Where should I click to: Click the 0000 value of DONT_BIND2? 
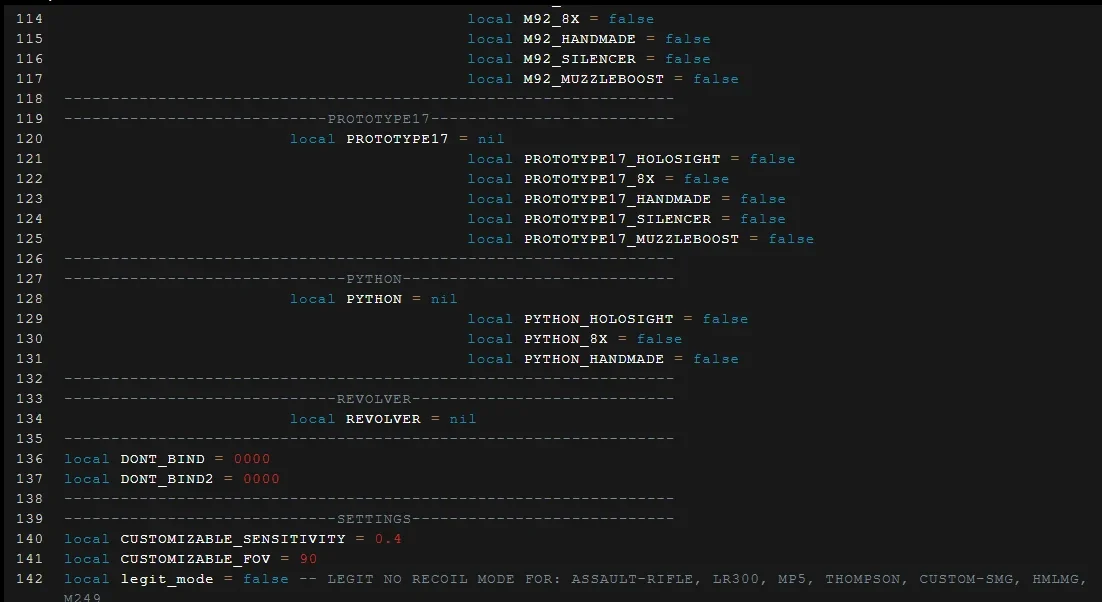tap(261, 479)
